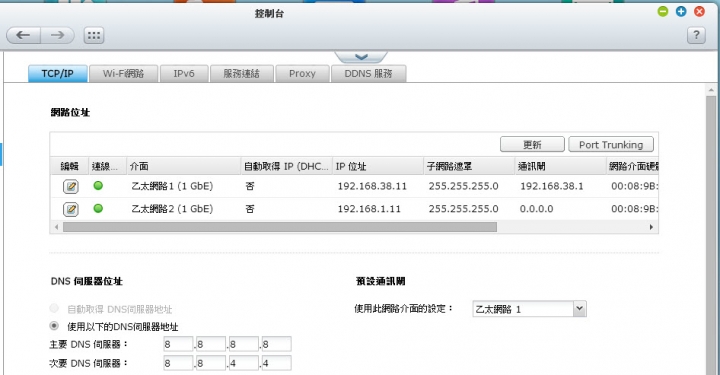Screen dimensions: 720x375
Task: Click the first octet of the 次要 DNS 伺服器 field
Action: coord(178,363)
